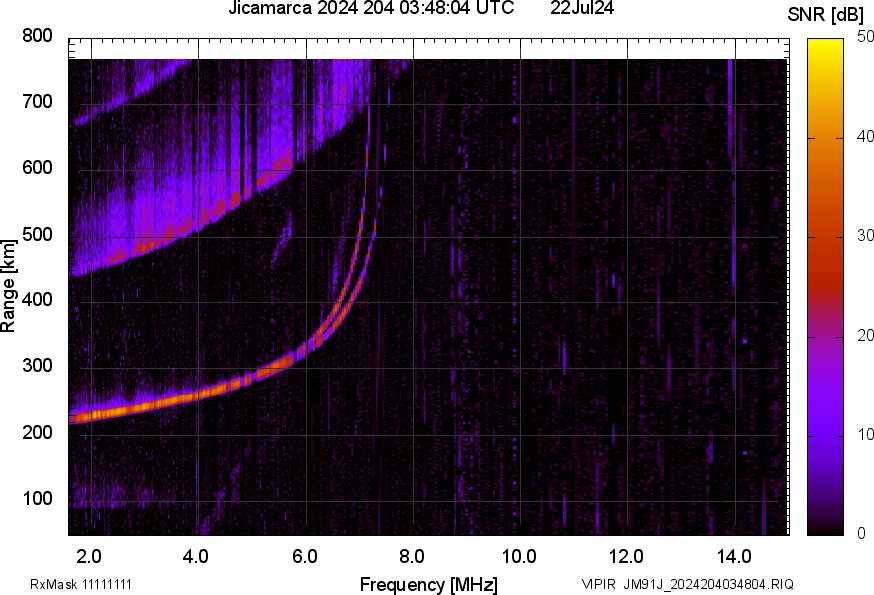
Task: Click the 8.0 frequency tick label
Action: pos(412,556)
